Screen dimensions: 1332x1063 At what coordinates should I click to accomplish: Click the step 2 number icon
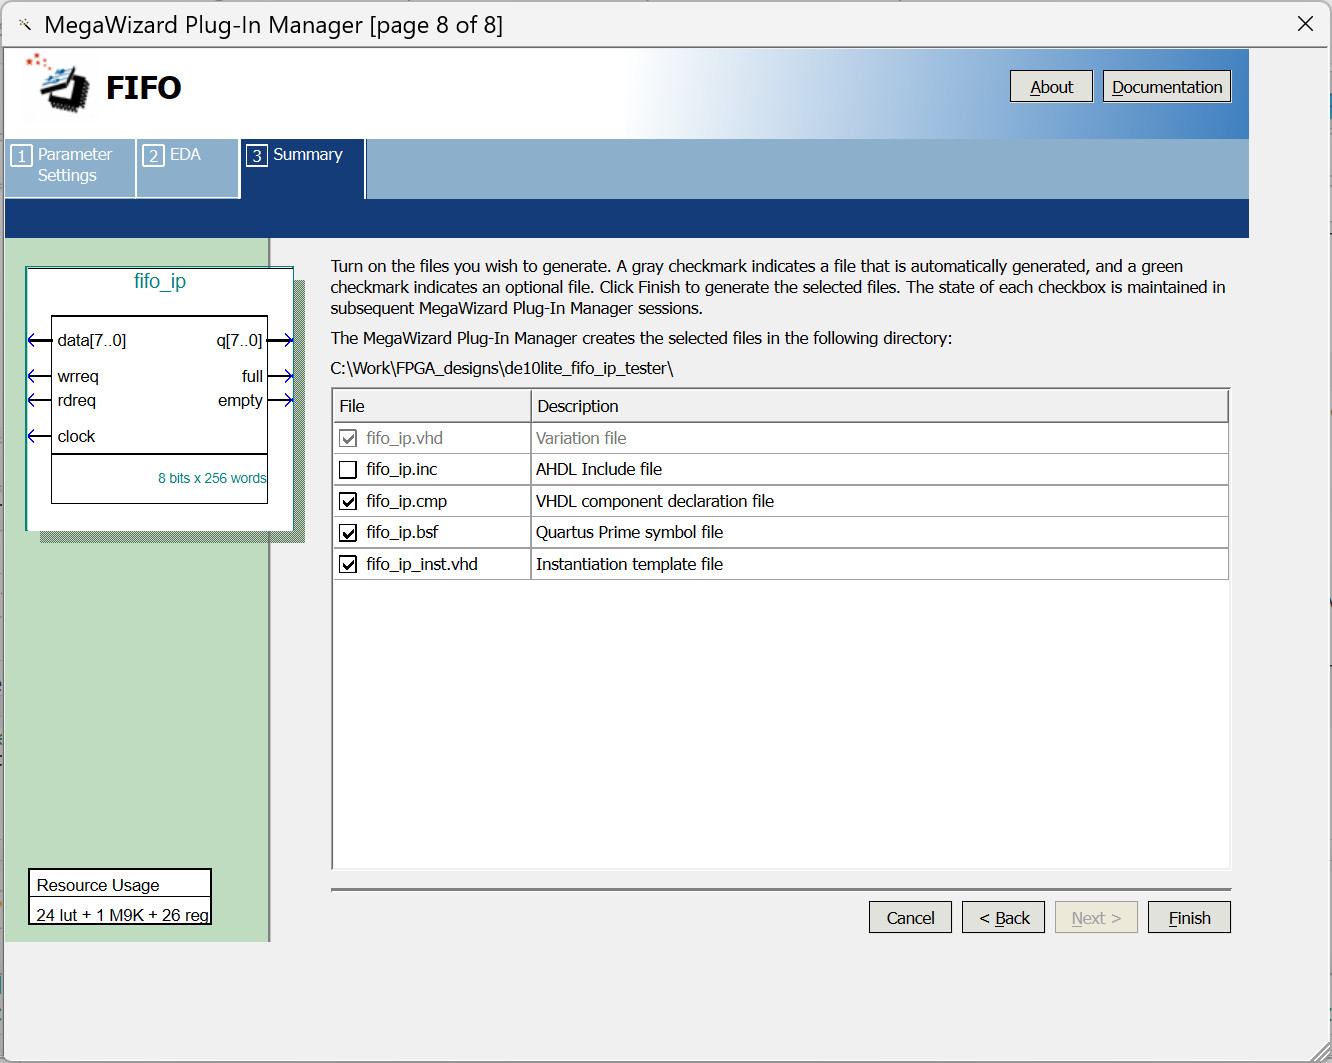point(153,156)
